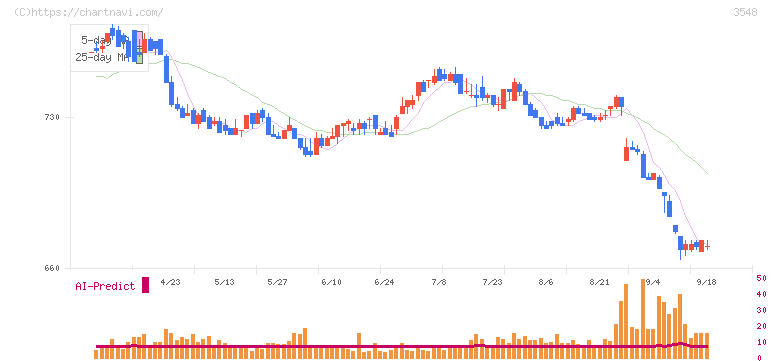
Task: Click the AI-Predict legend label
Action: pyautogui.click(x=105, y=286)
